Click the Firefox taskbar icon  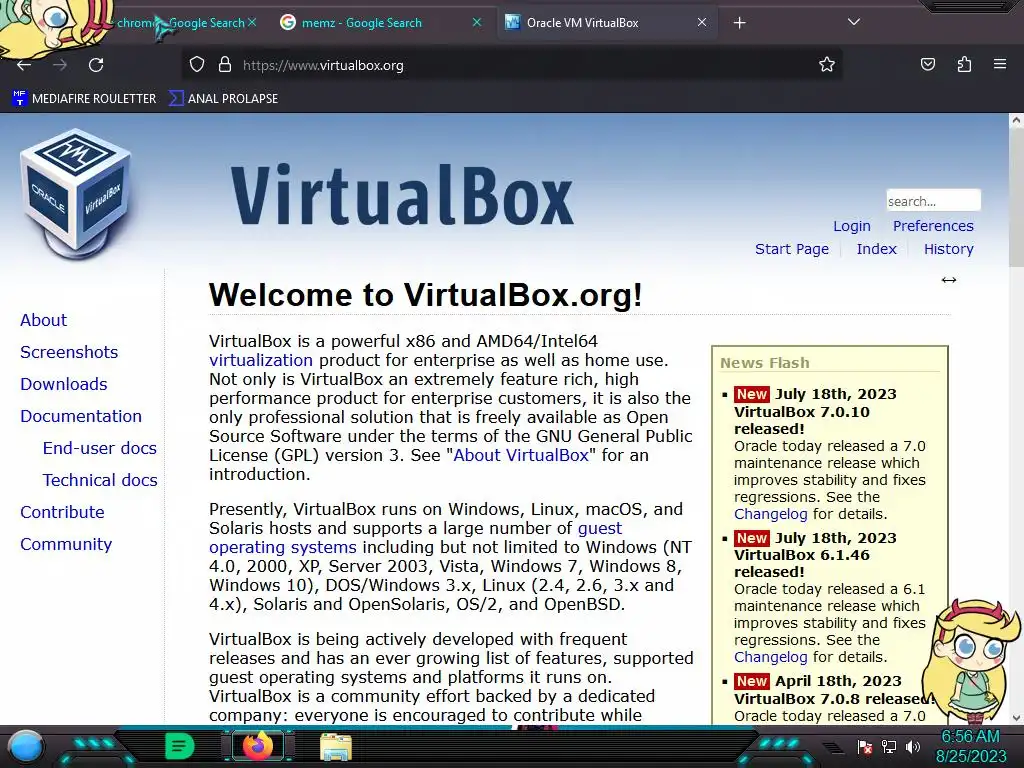pos(257,746)
